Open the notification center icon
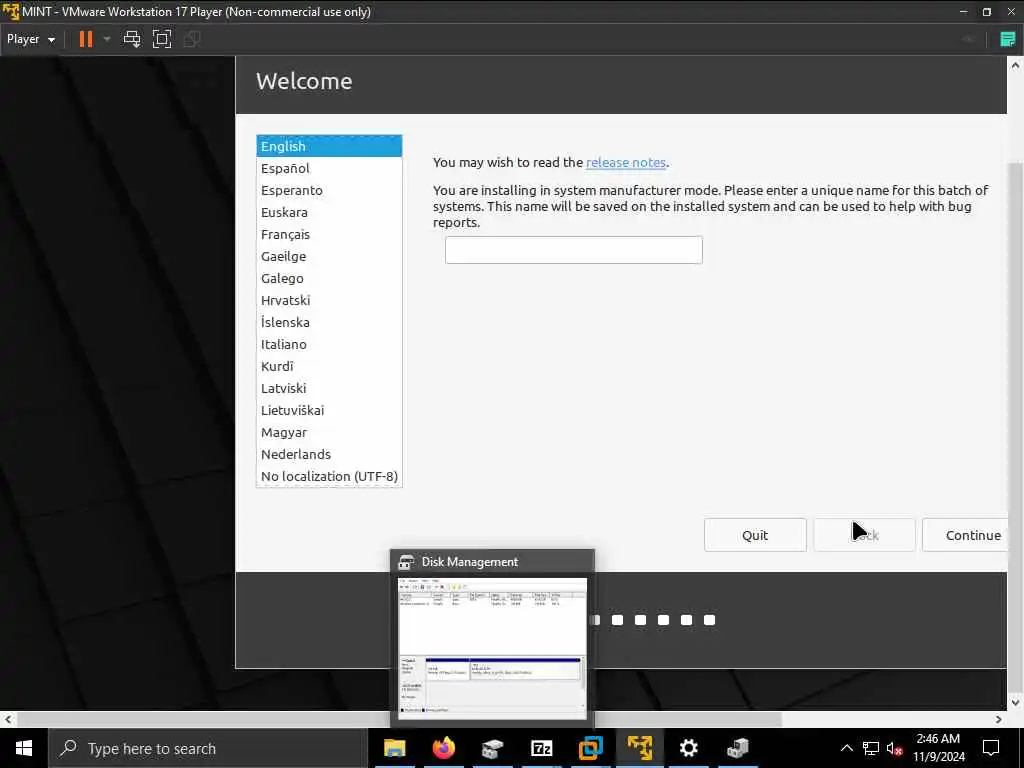The width and height of the screenshot is (1024, 768). point(991,748)
